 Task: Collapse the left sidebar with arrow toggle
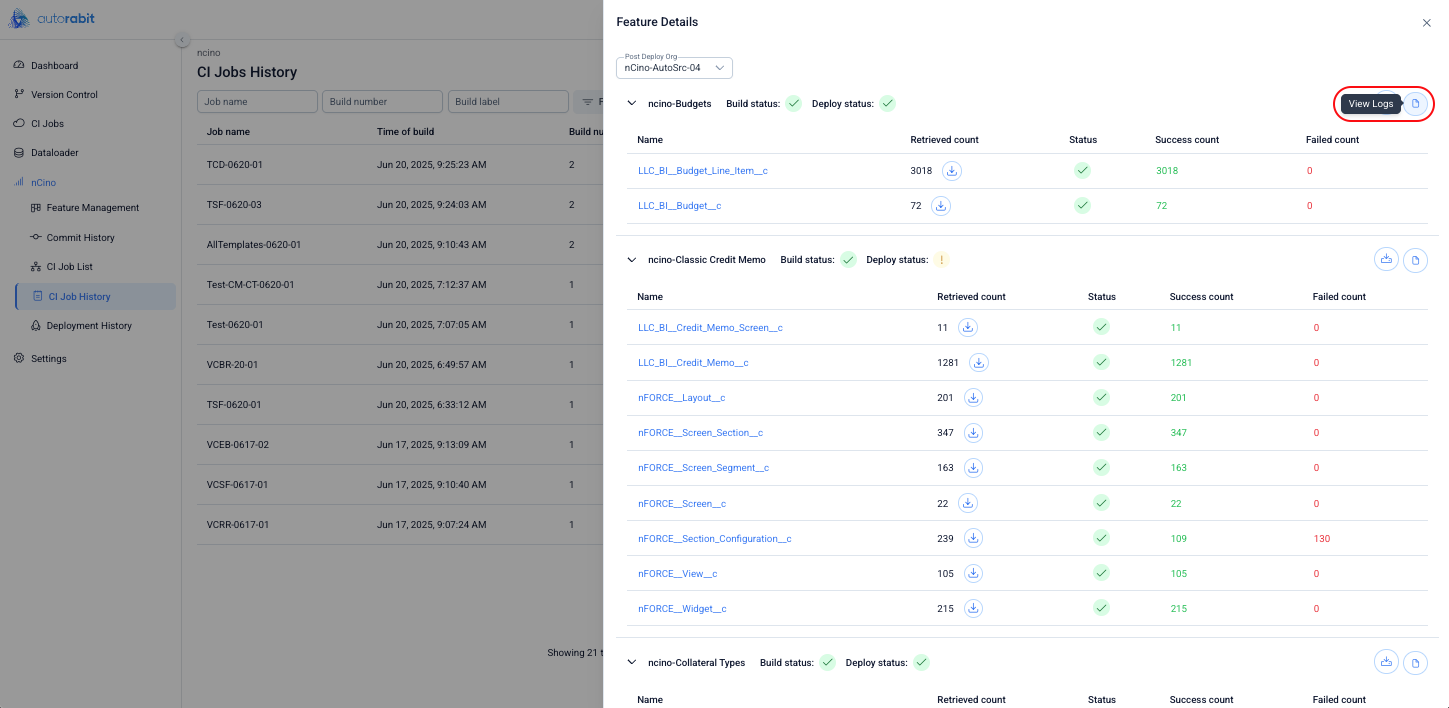tap(182, 40)
